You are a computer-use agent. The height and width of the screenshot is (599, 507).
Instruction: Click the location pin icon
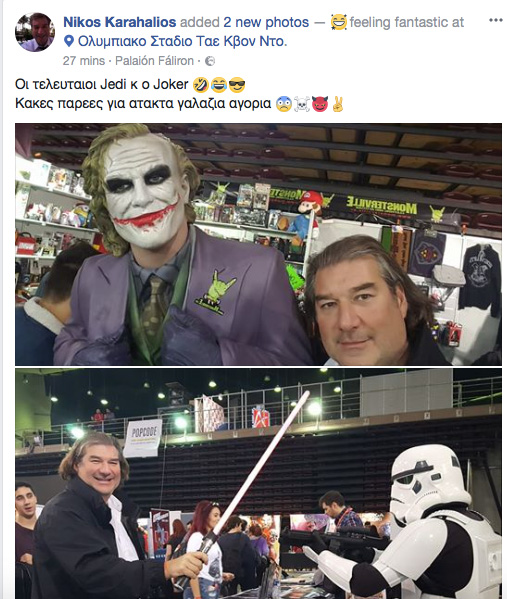[69, 41]
